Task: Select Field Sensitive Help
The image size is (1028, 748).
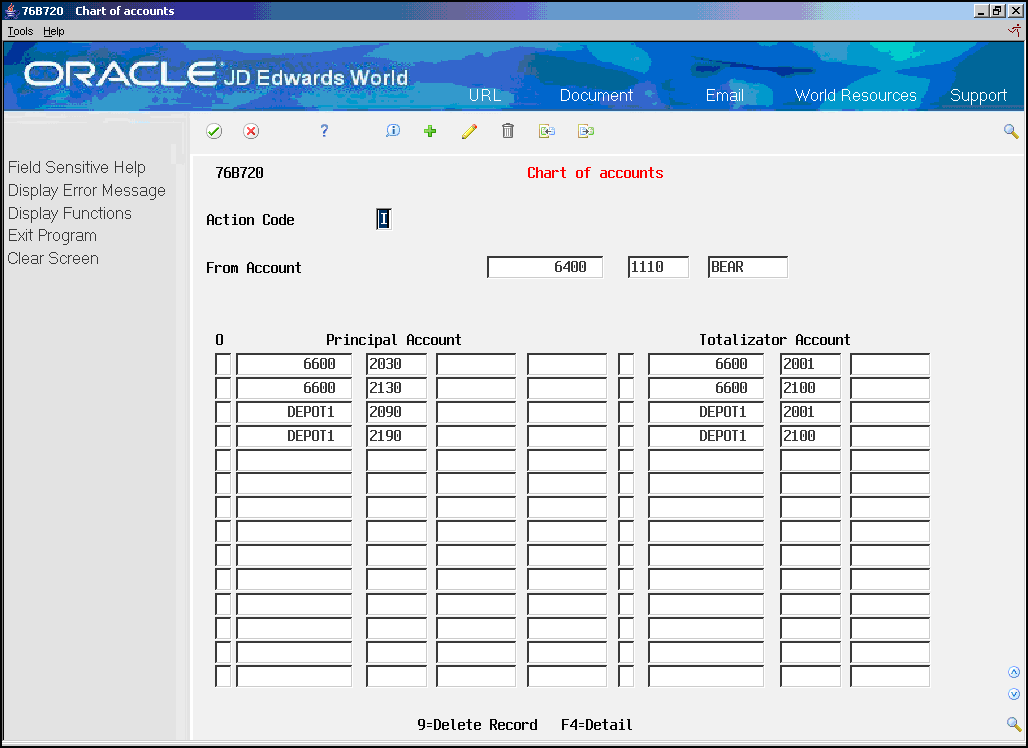Action: (77, 168)
